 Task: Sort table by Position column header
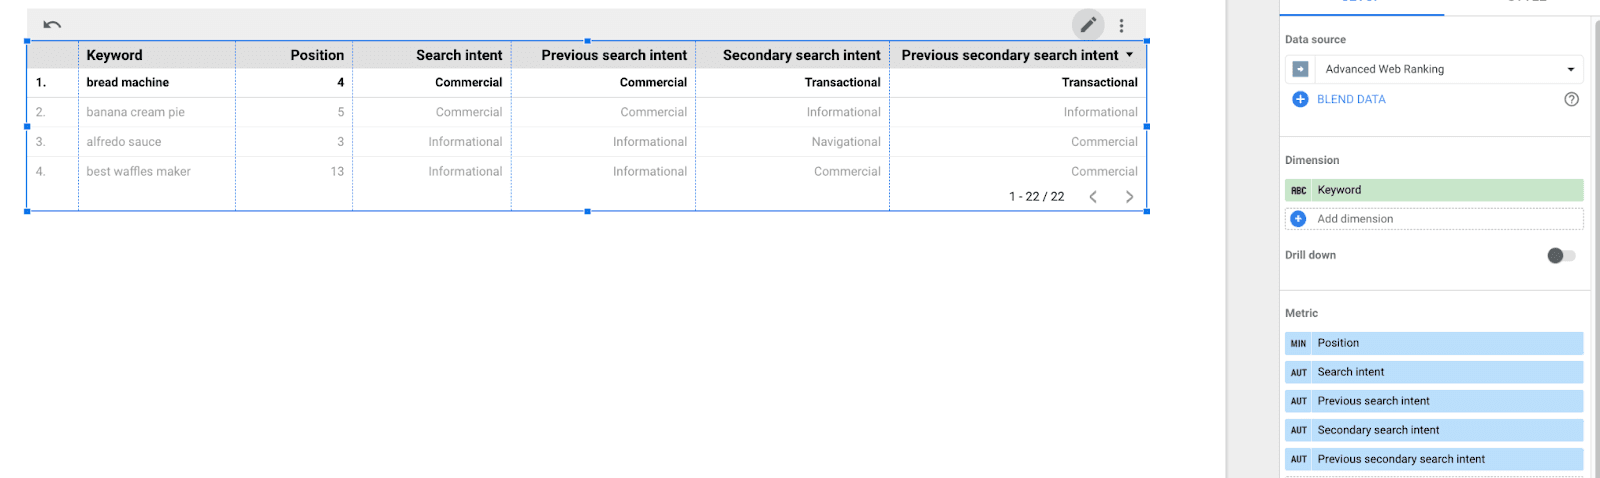317,55
